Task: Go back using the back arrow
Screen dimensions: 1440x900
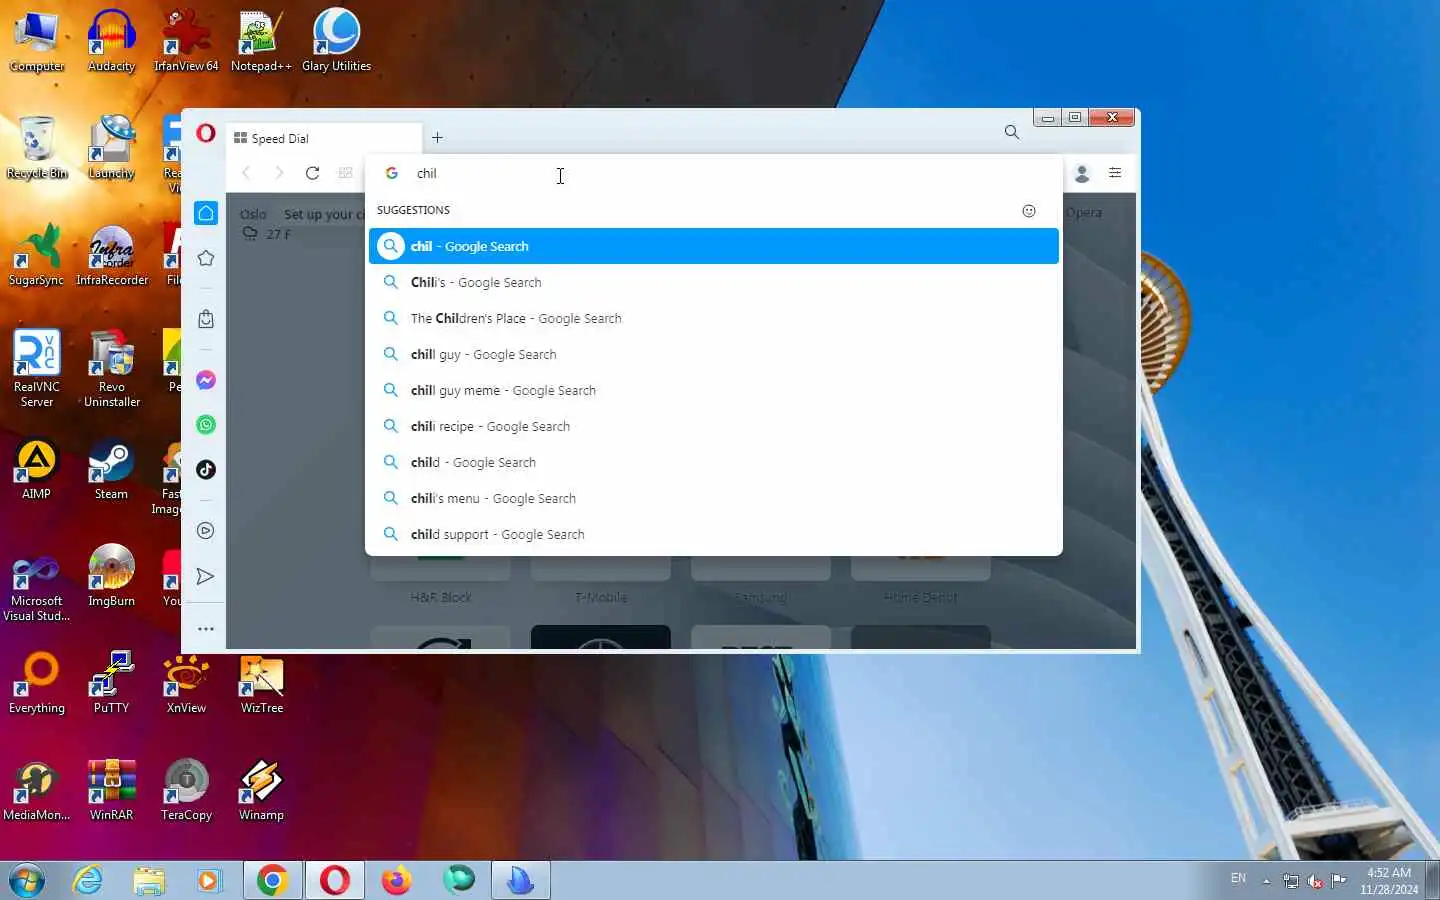Action: (x=246, y=173)
